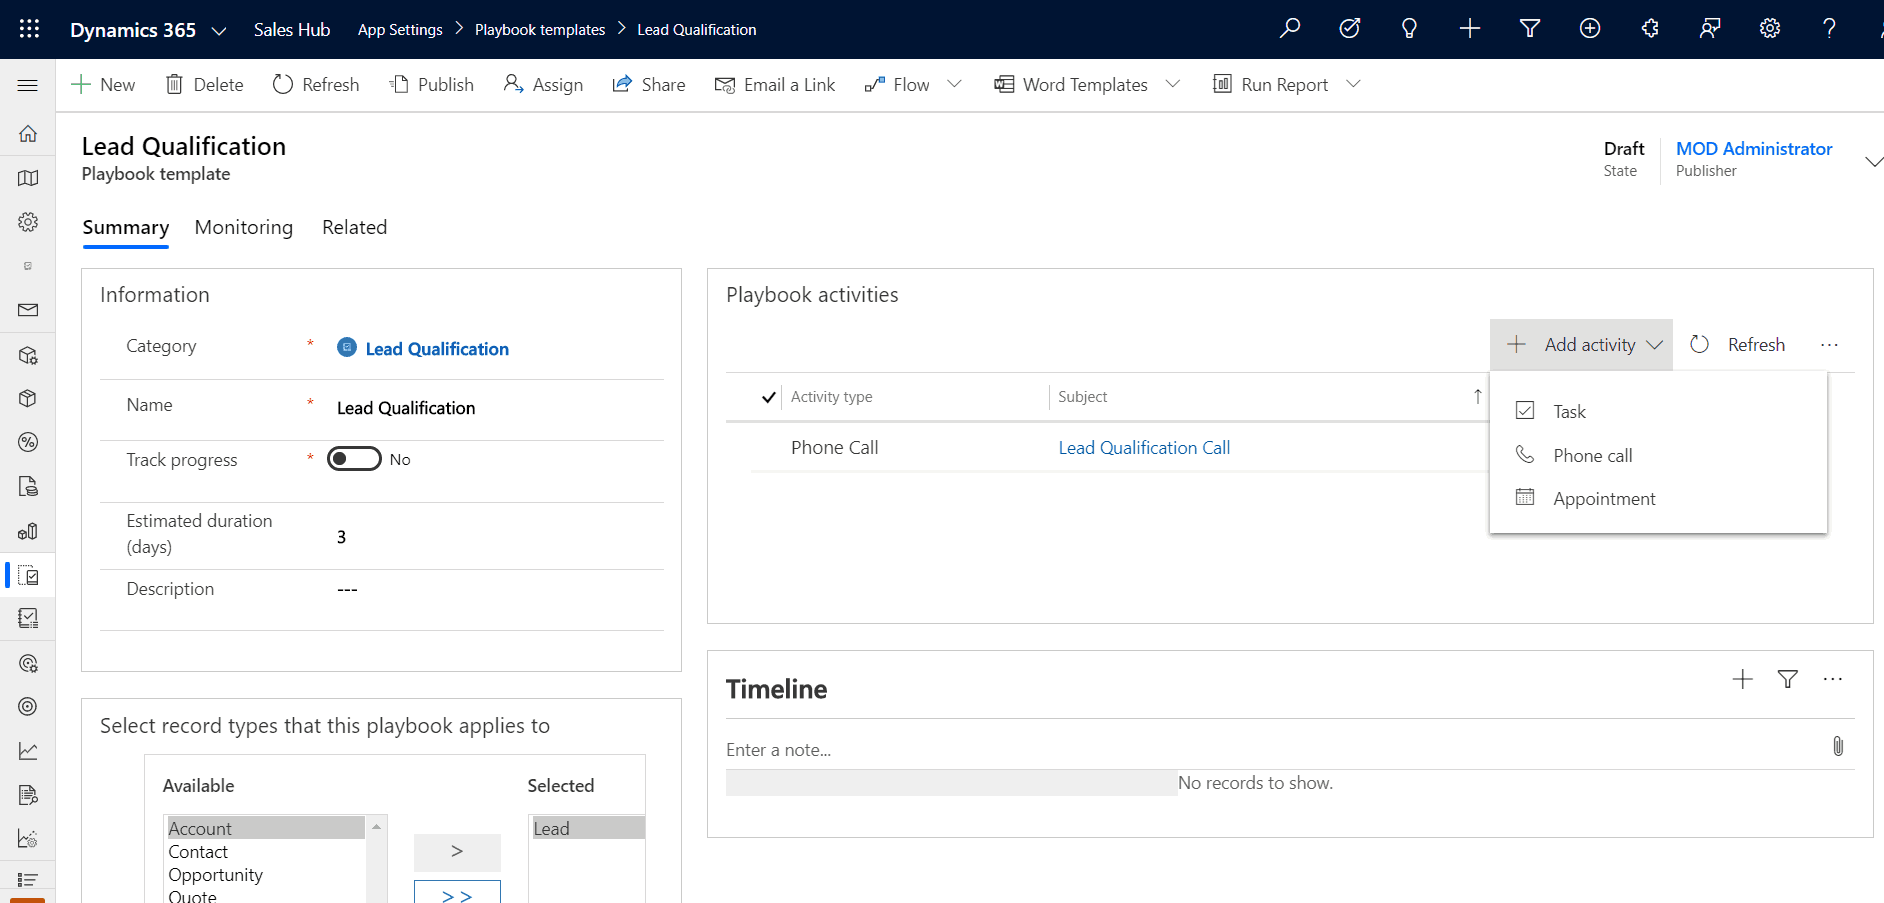Click the Lead Qualification category icon
The image size is (1884, 903).
pyautogui.click(x=347, y=347)
